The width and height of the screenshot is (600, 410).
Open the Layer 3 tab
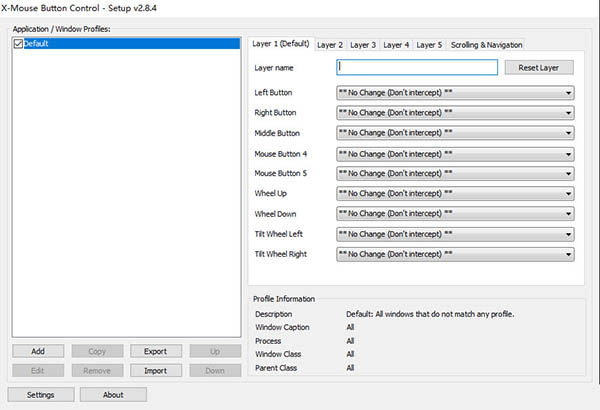pyautogui.click(x=363, y=45)
